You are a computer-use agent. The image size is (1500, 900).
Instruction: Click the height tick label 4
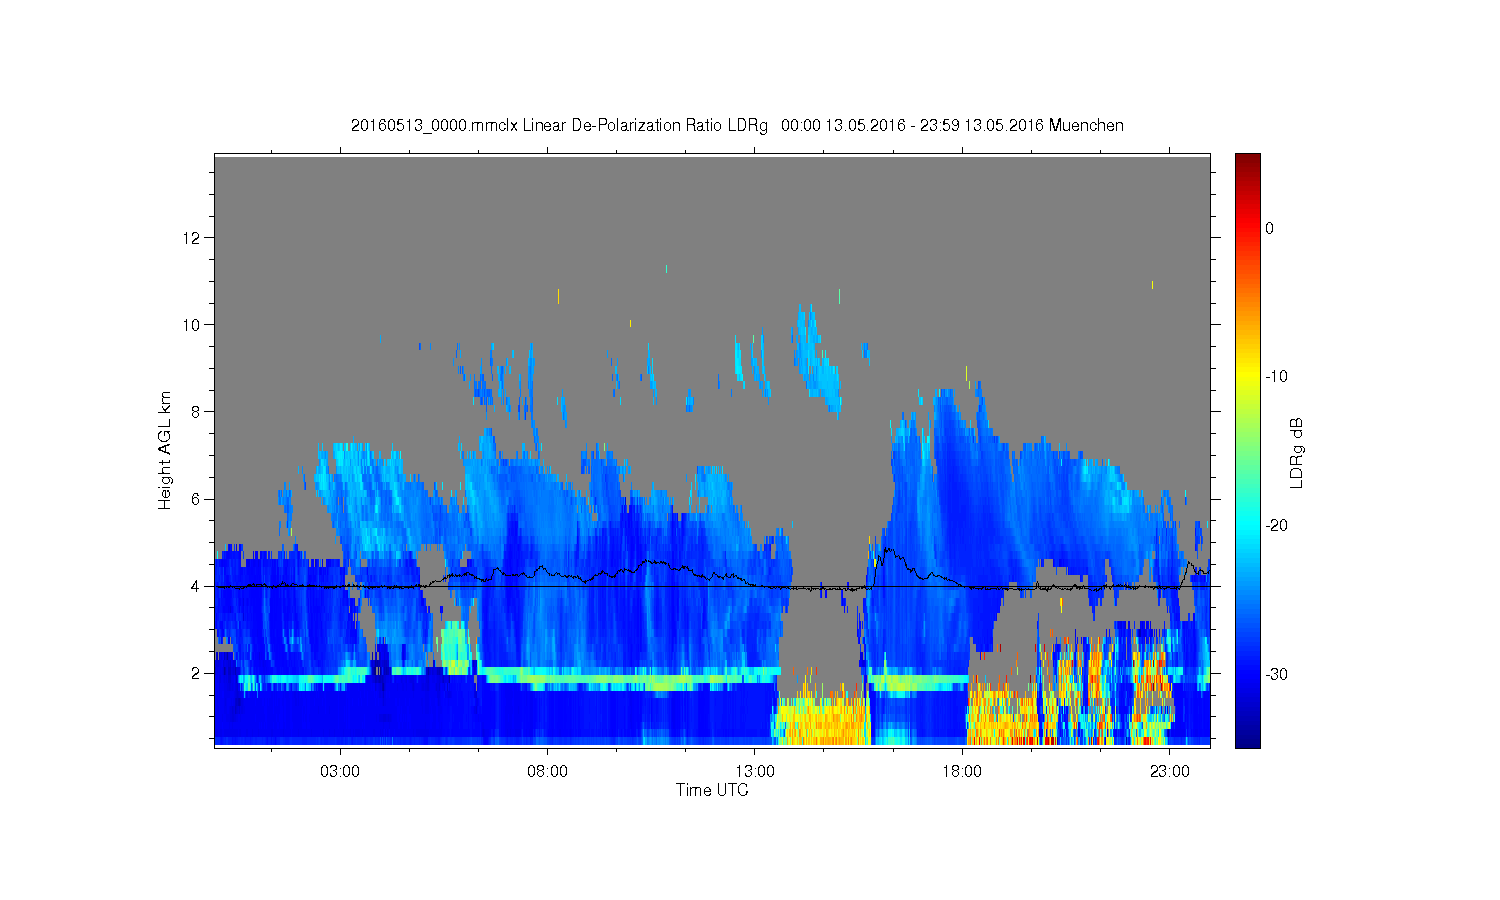click(x=195, y=586)
